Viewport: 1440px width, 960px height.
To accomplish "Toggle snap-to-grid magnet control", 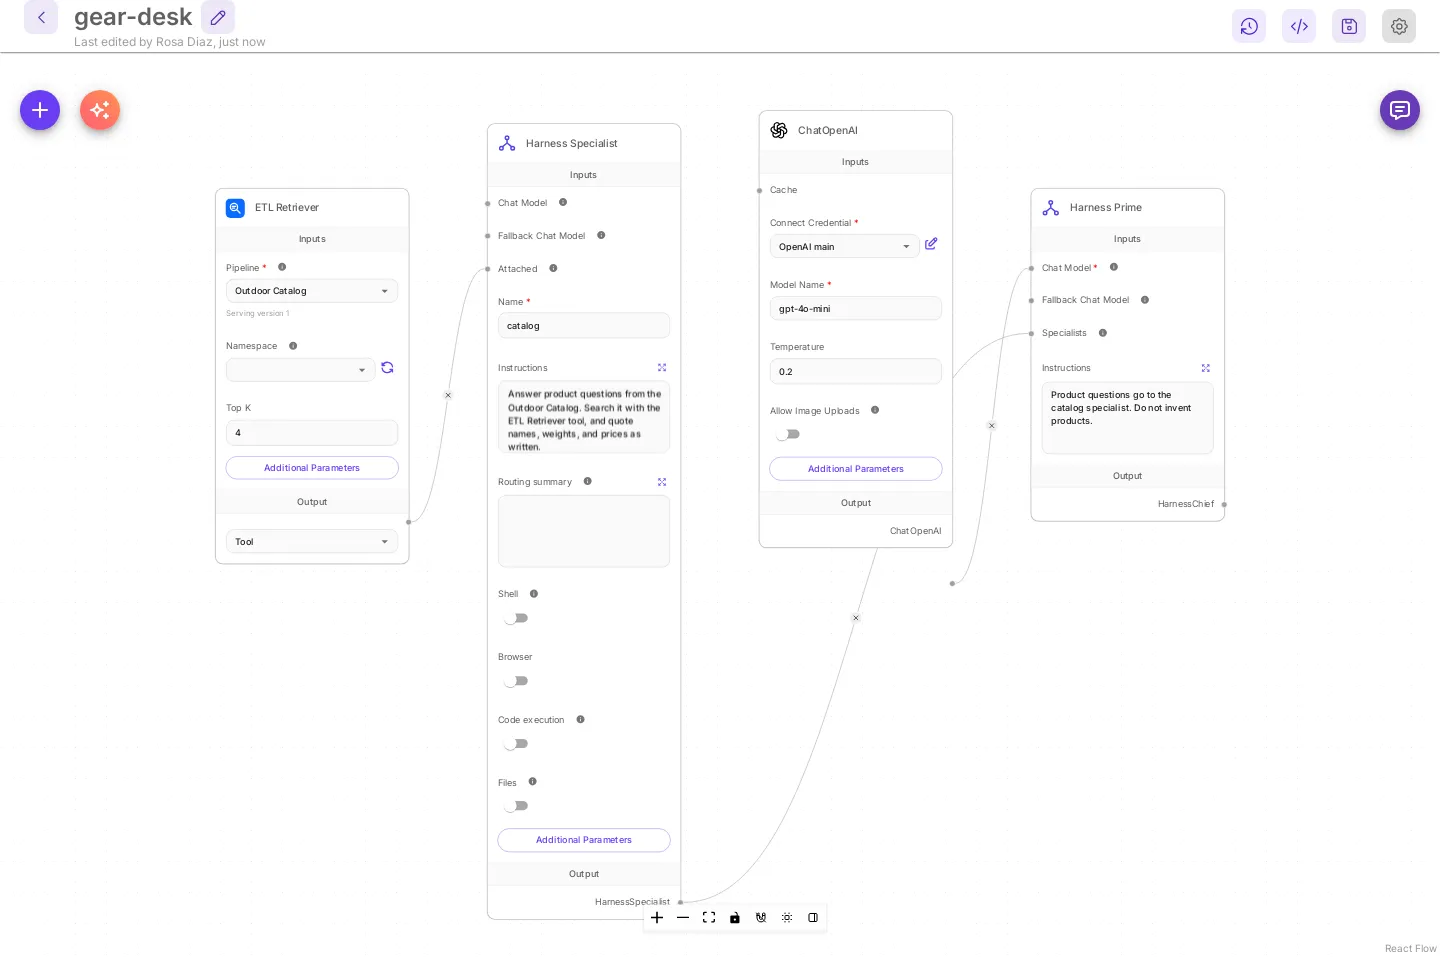I will [x=761, y=918].
